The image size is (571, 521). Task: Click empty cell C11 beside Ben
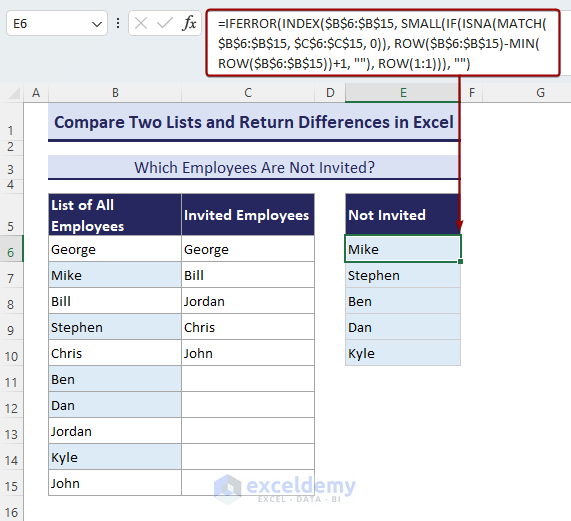point(248,379)
